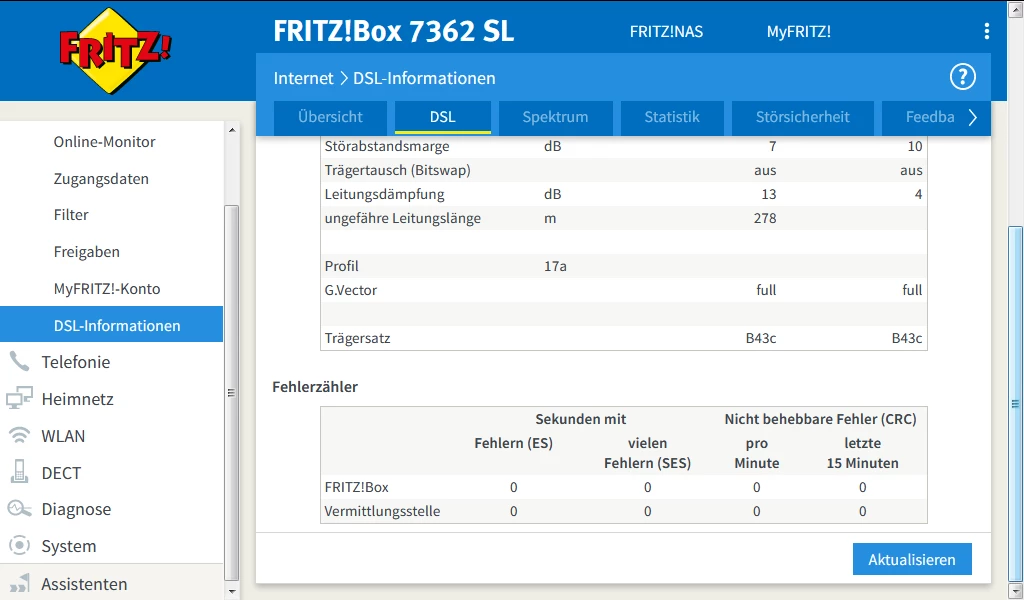
Task: Switch to the Statistik tab
Action: pos(671,117)
